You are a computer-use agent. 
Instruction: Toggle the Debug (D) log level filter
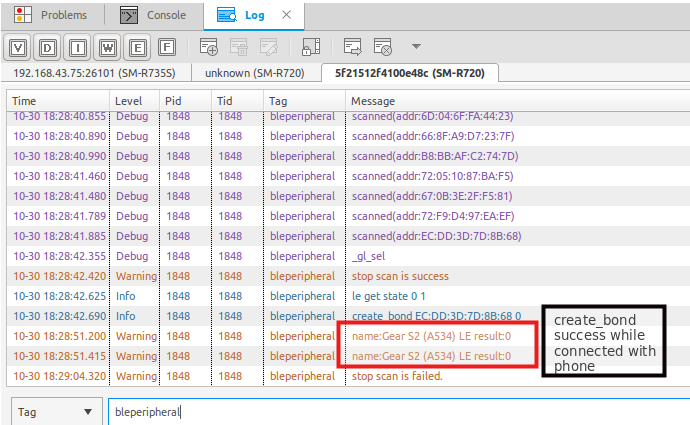(48, 47)
